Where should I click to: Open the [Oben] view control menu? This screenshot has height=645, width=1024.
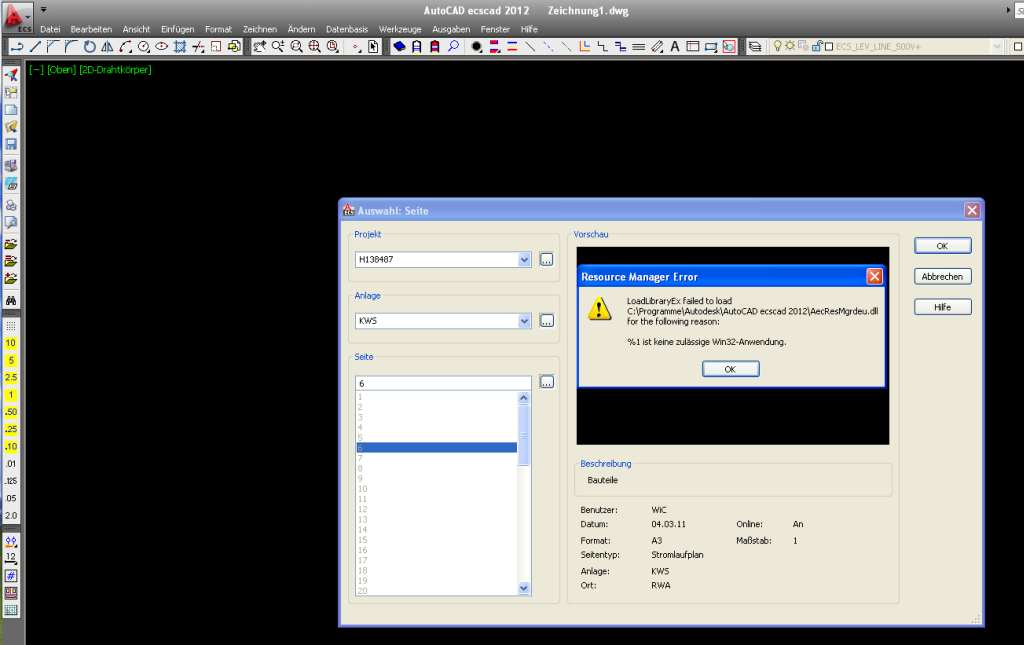[x=61, y=69]
